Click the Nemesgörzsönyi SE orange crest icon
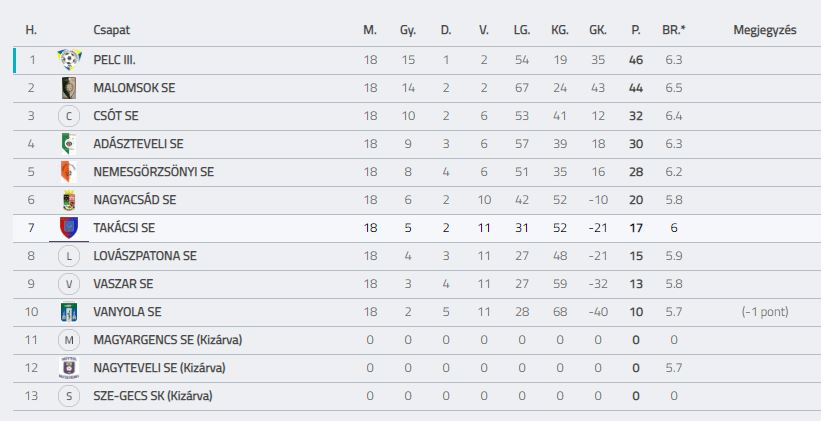This screenshot has width=821, height=421. click(x=69, y=172)
